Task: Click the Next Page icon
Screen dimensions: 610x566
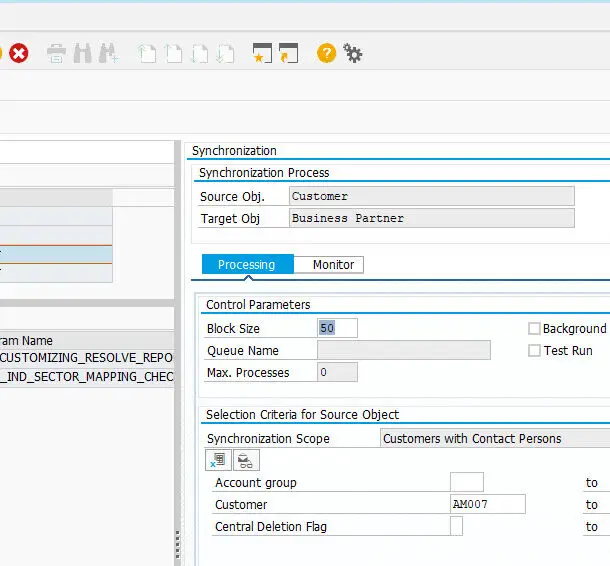Action: 200,53
